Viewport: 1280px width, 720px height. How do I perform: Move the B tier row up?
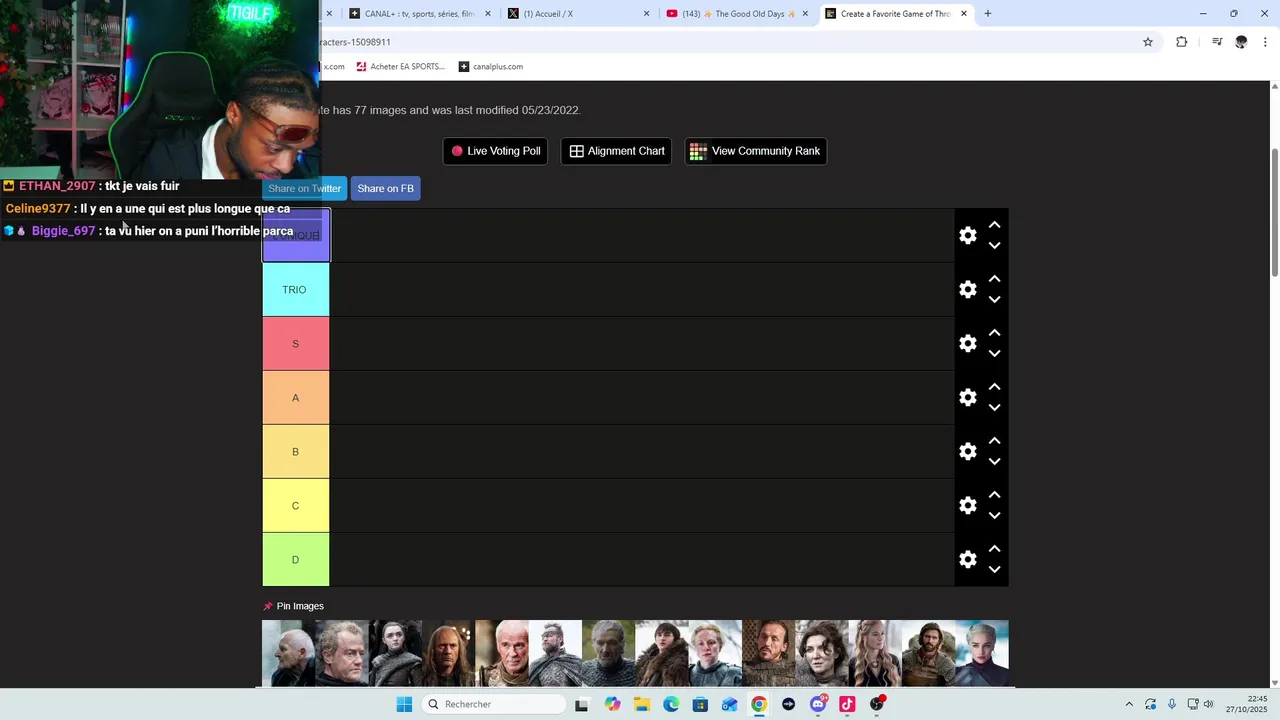[994, 441]
